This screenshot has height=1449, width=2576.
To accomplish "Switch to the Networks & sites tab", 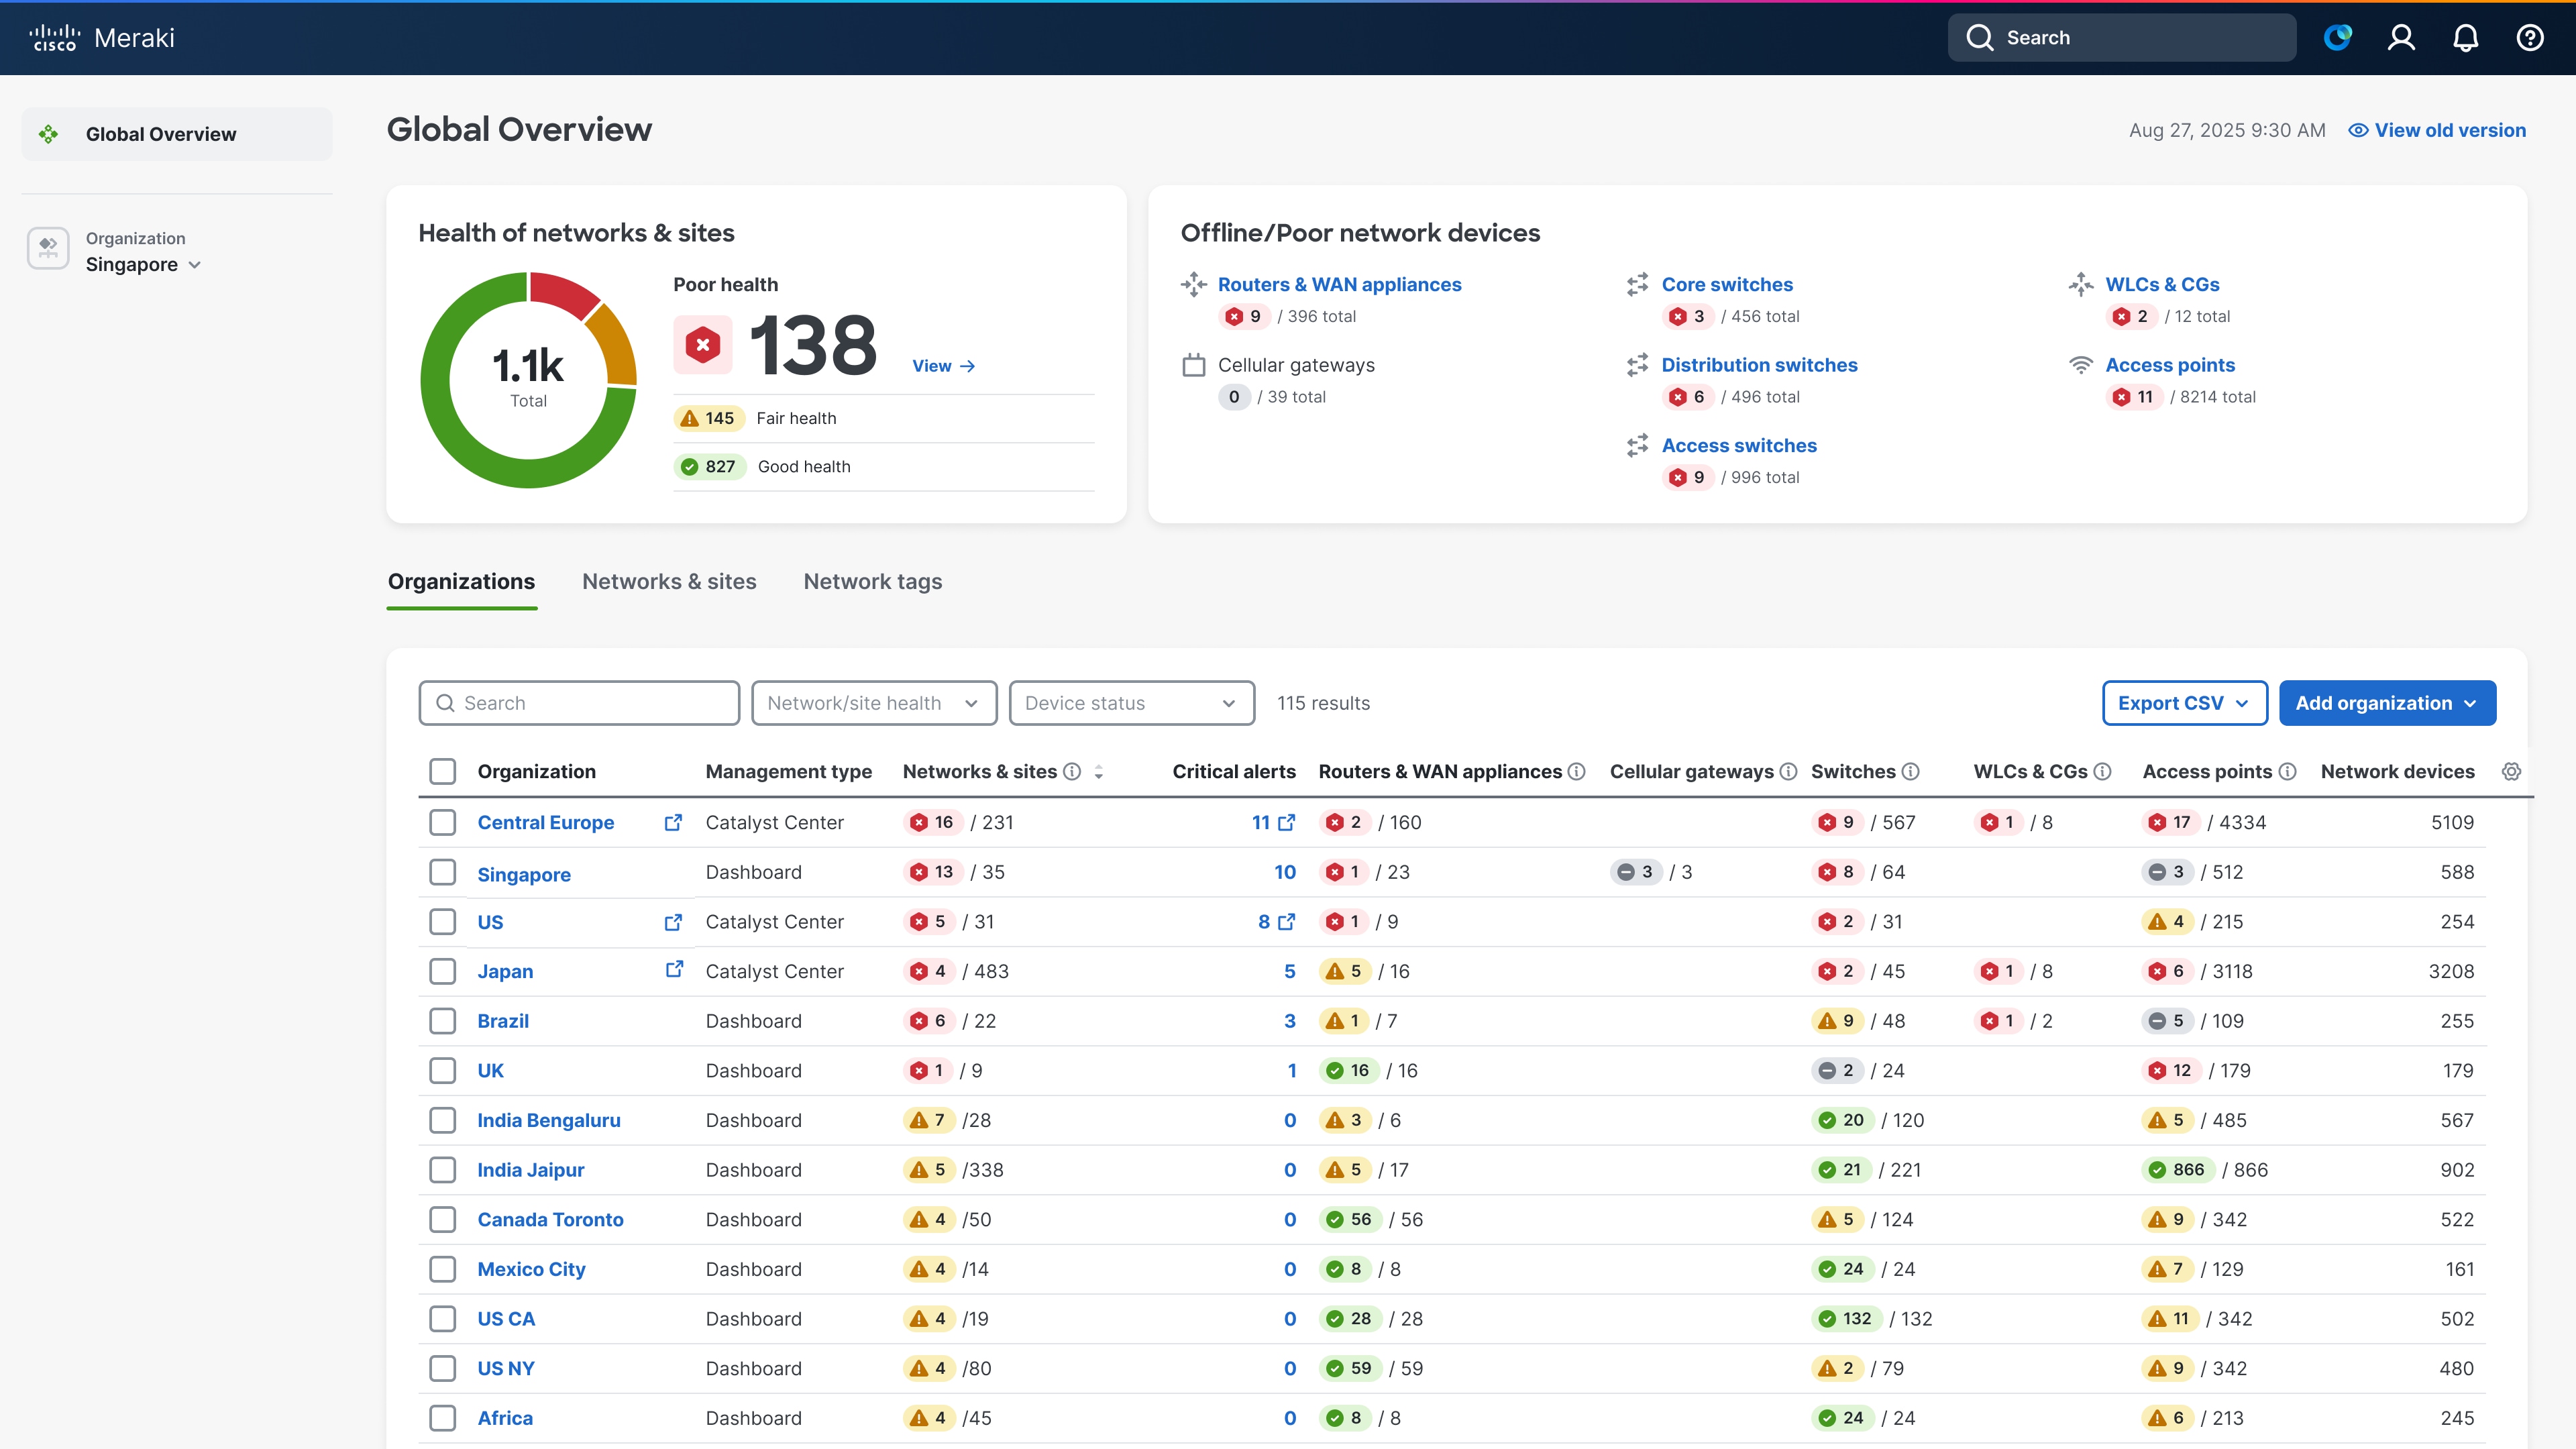I will point(669,581).
